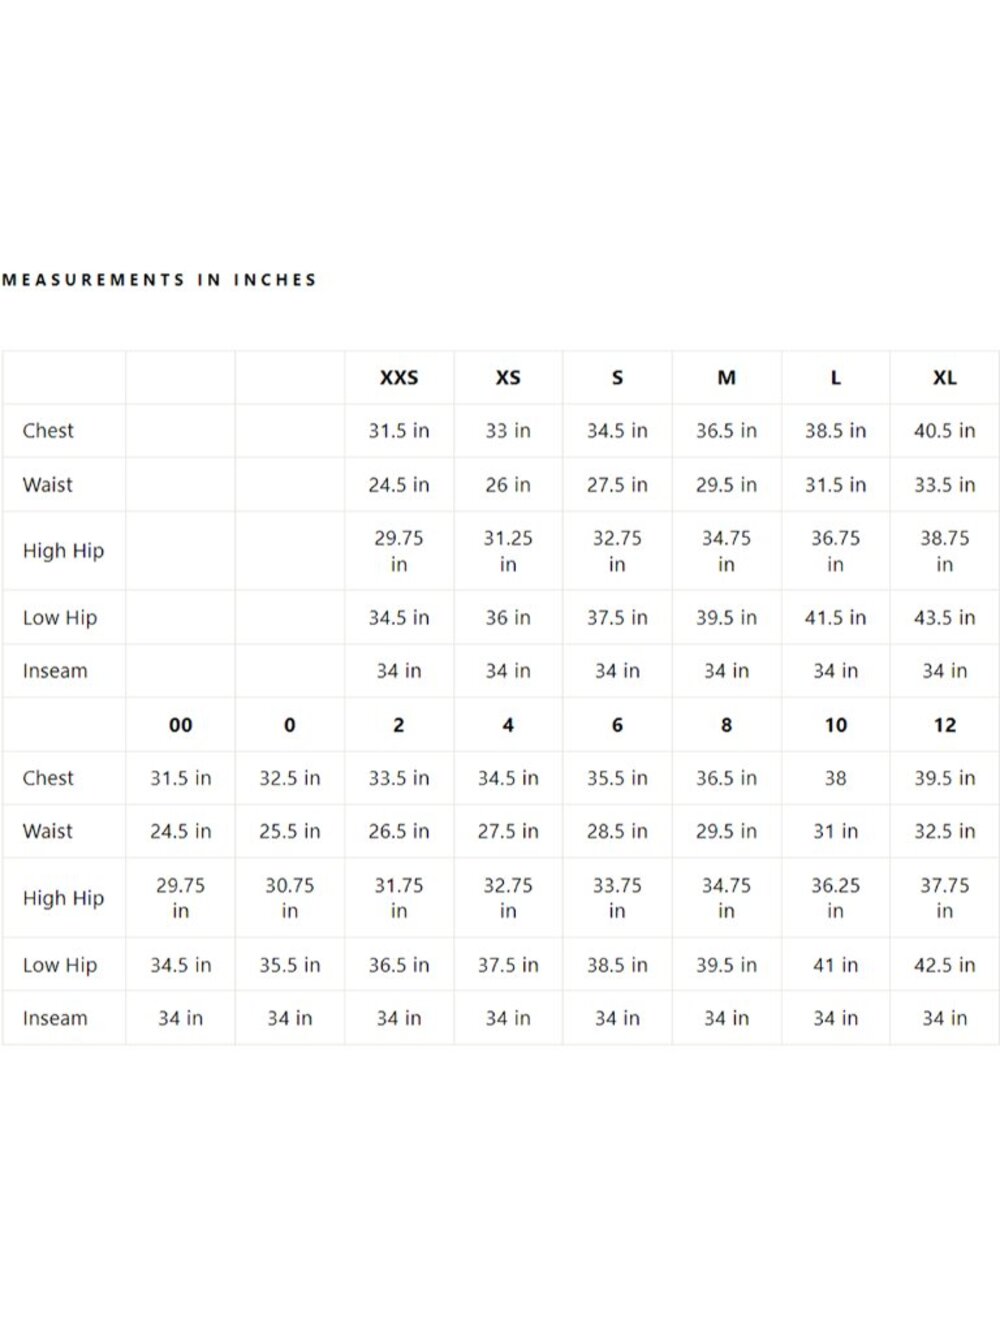Screen dimensions: 1000x1333
Task: Click the L Low Hip 41.5 in cell
Action: pyautogui.click(x=835, y=618)
